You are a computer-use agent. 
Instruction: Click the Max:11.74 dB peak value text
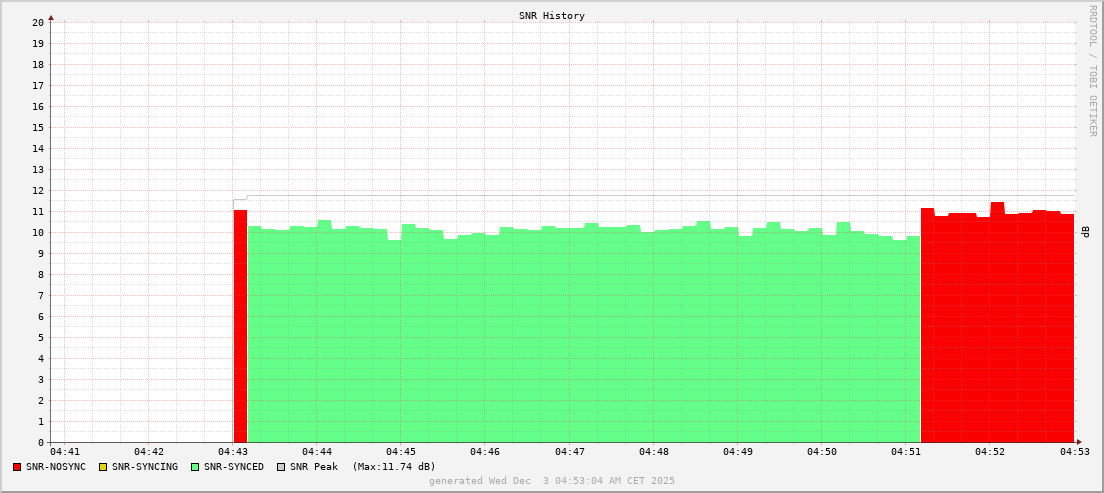click(x=394, y=467)
